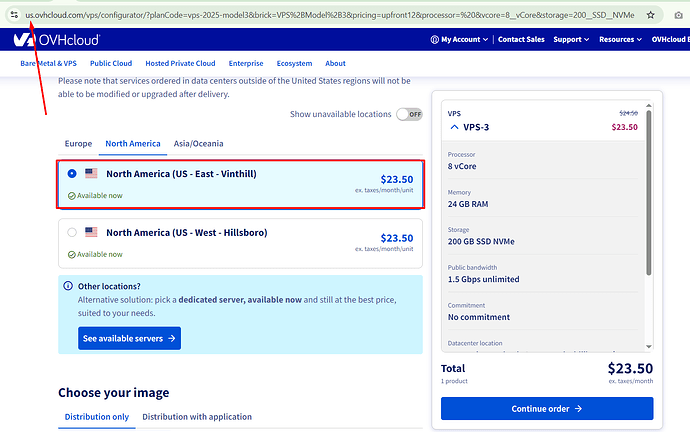
Task: Select the US - West - Hillsboro radio button
Action: point(72,232)
